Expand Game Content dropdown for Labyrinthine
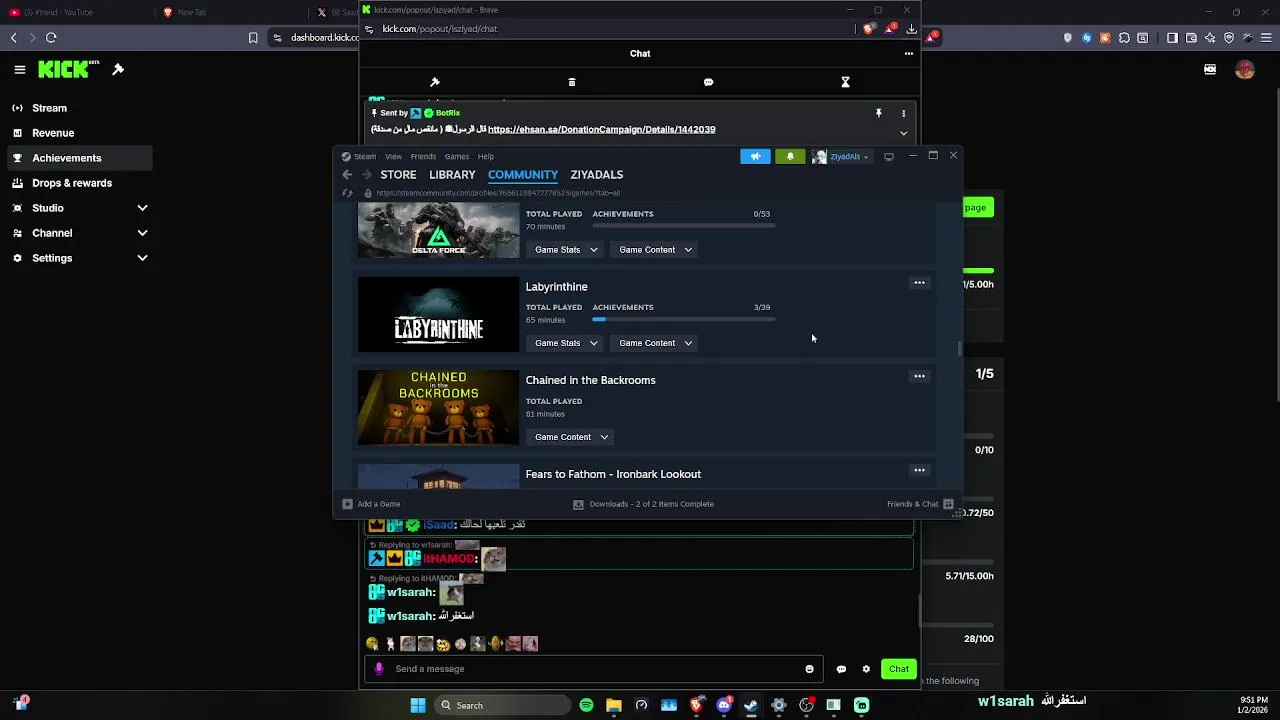The height and width of the screenshot is (720, 1280). pyautogui.click(x=655, y=343)
